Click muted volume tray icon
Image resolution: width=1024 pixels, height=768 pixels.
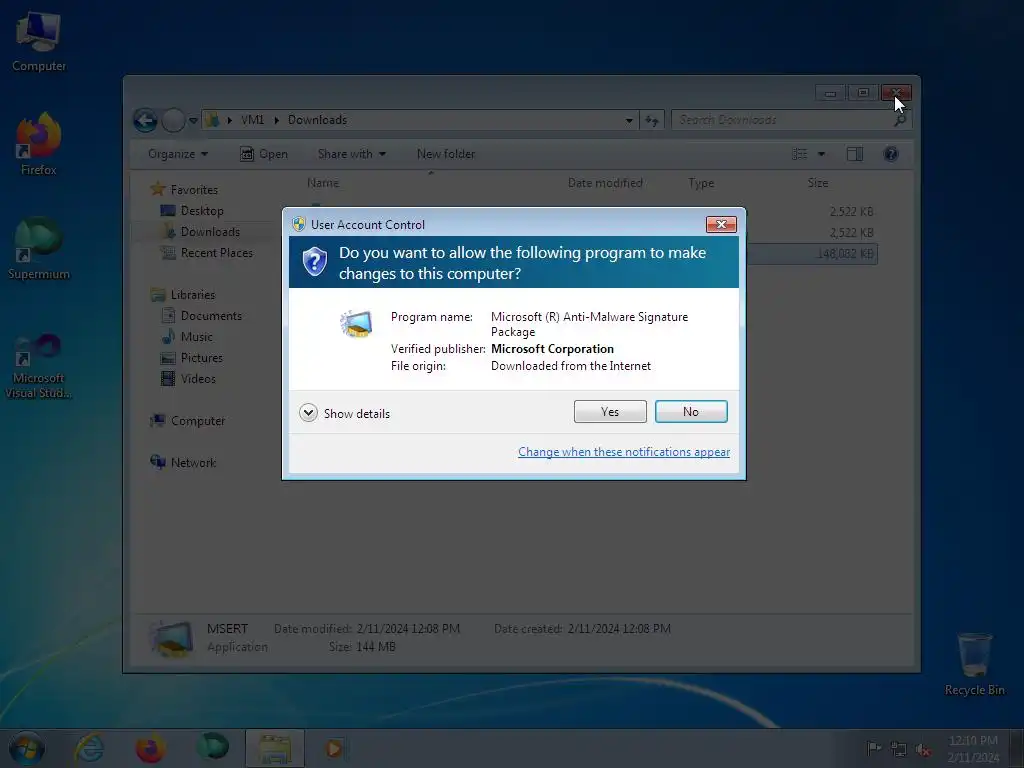pyautogui.click(x=923, y=749)
